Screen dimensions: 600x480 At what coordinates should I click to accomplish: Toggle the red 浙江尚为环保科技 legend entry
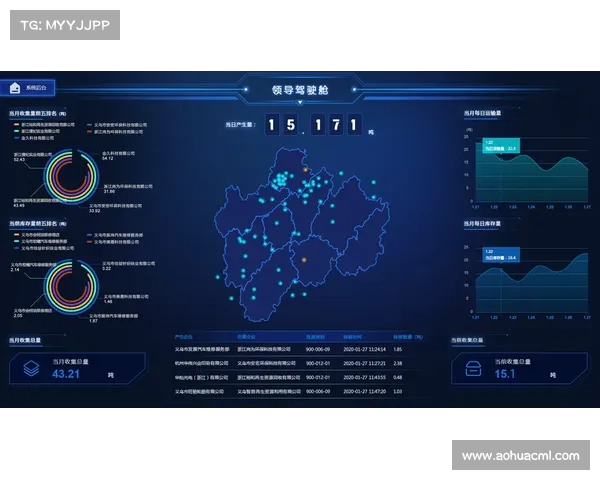pyautogui.click(x=115, y=132)
